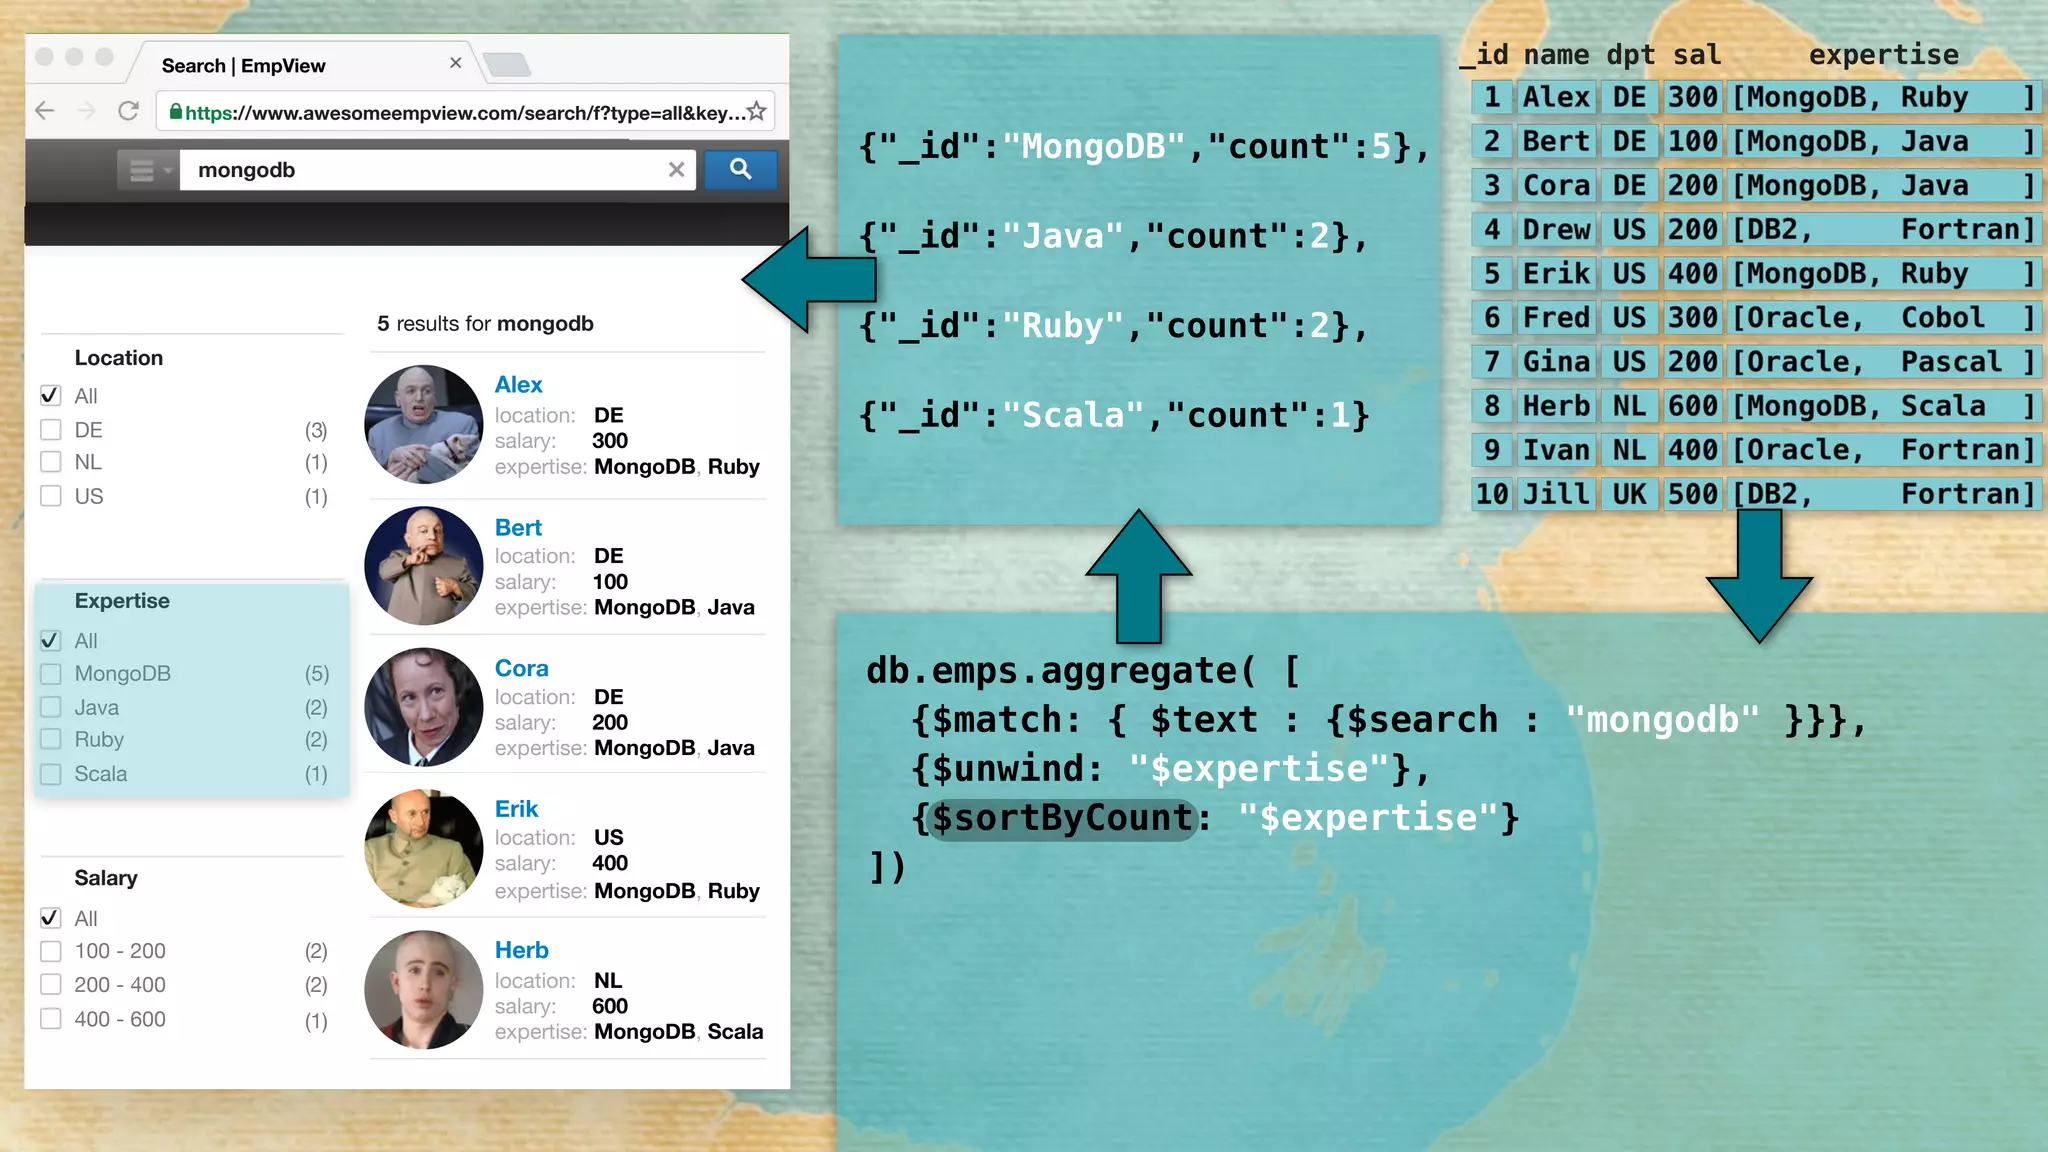Uncheck All under Salary
2048x1152 pixels.
point(51,918)
